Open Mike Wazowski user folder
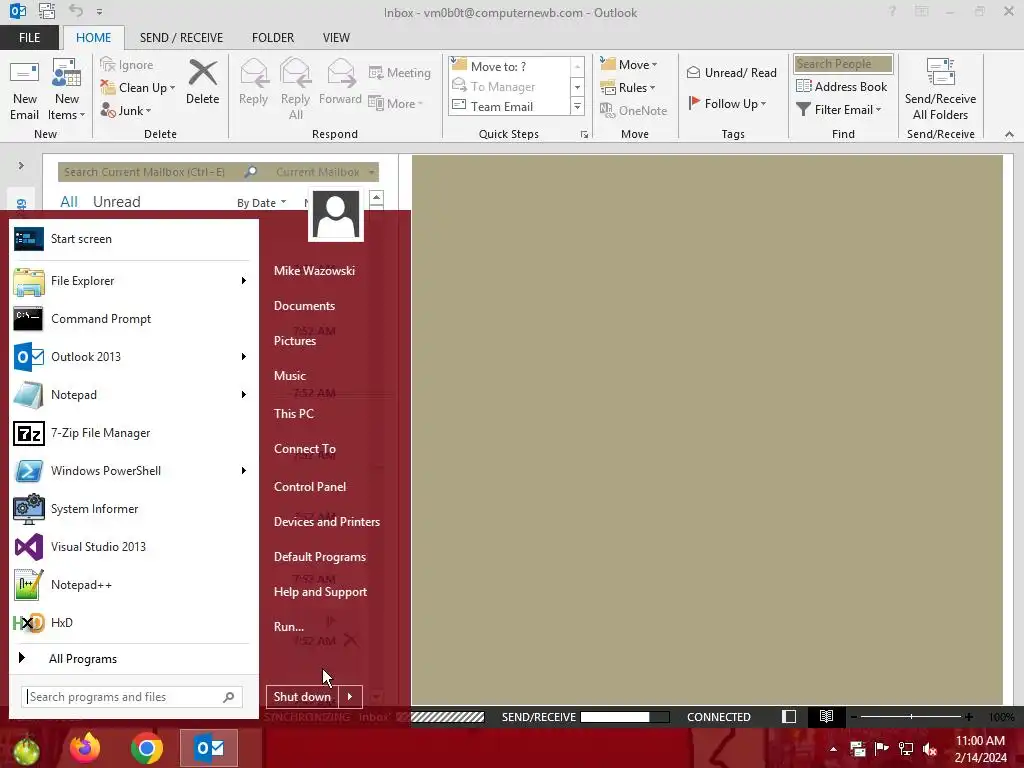 [x=314, y=270]
